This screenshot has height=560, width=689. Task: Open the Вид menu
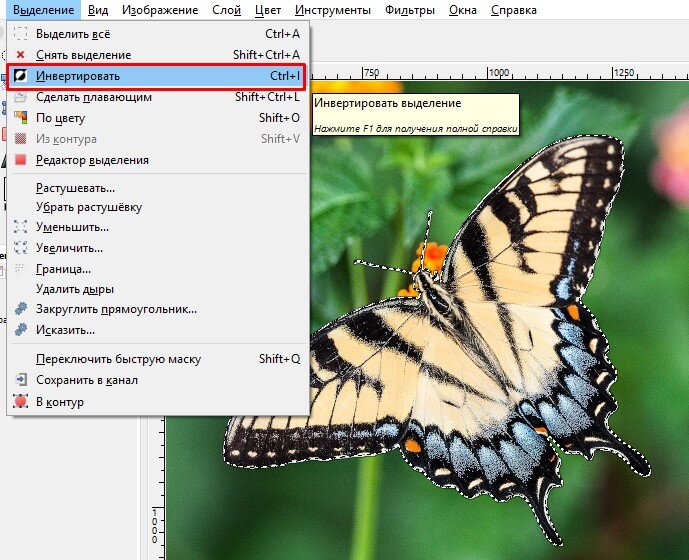98,10
